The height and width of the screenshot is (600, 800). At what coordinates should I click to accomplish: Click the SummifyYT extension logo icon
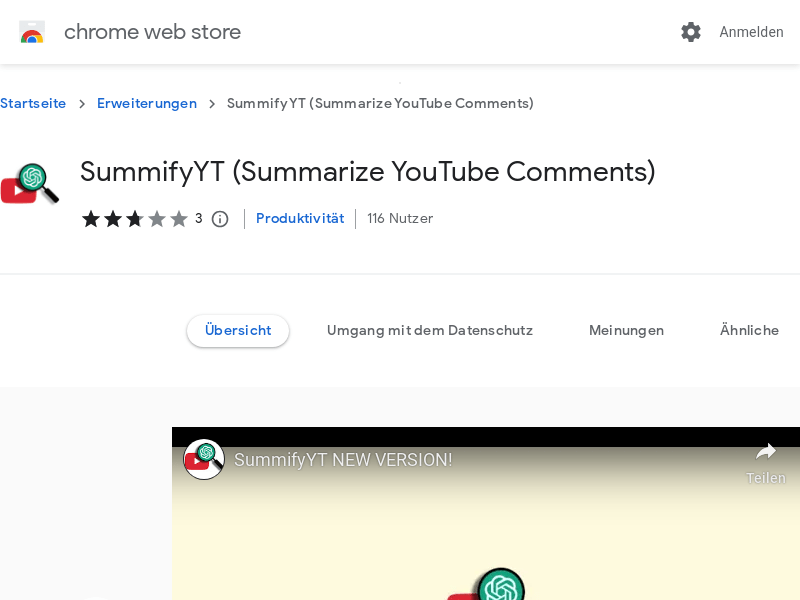[x=30, y=184]
